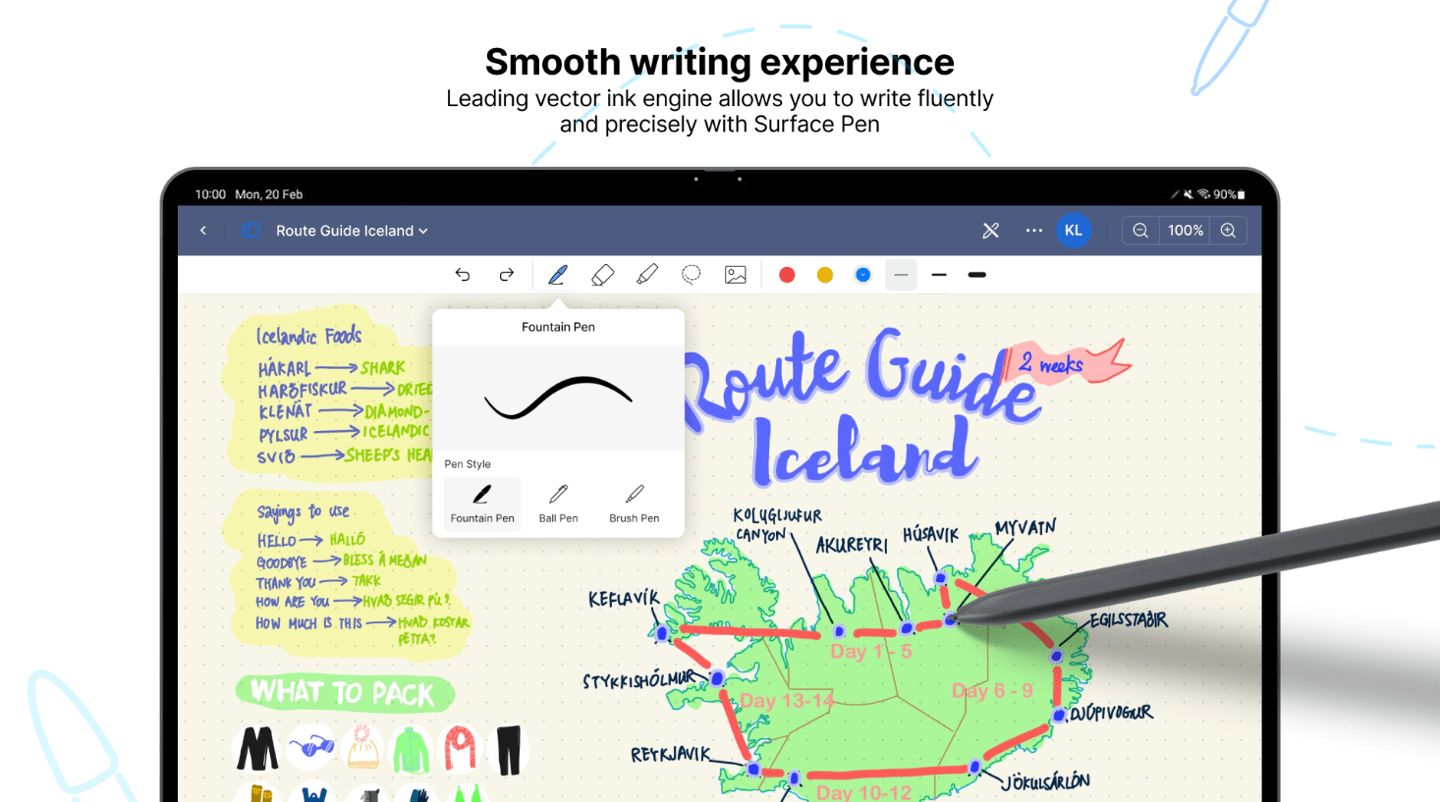Viewport: 1440px width, 802px height.
Task: Undo the last stroke
Action: 462,275
